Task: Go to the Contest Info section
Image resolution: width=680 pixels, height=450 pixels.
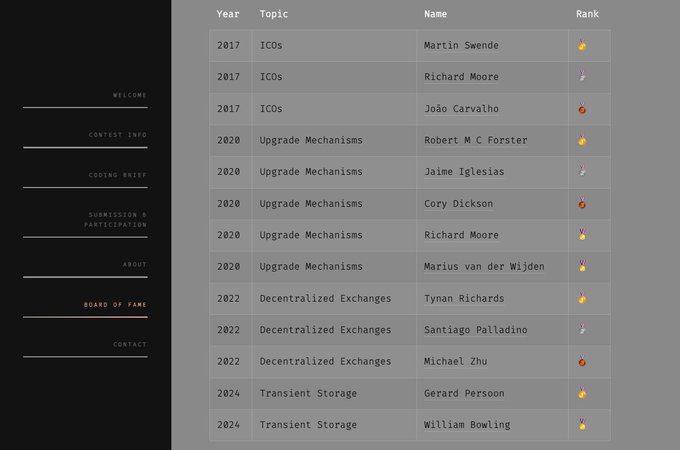Action: [x=118, y=135]
